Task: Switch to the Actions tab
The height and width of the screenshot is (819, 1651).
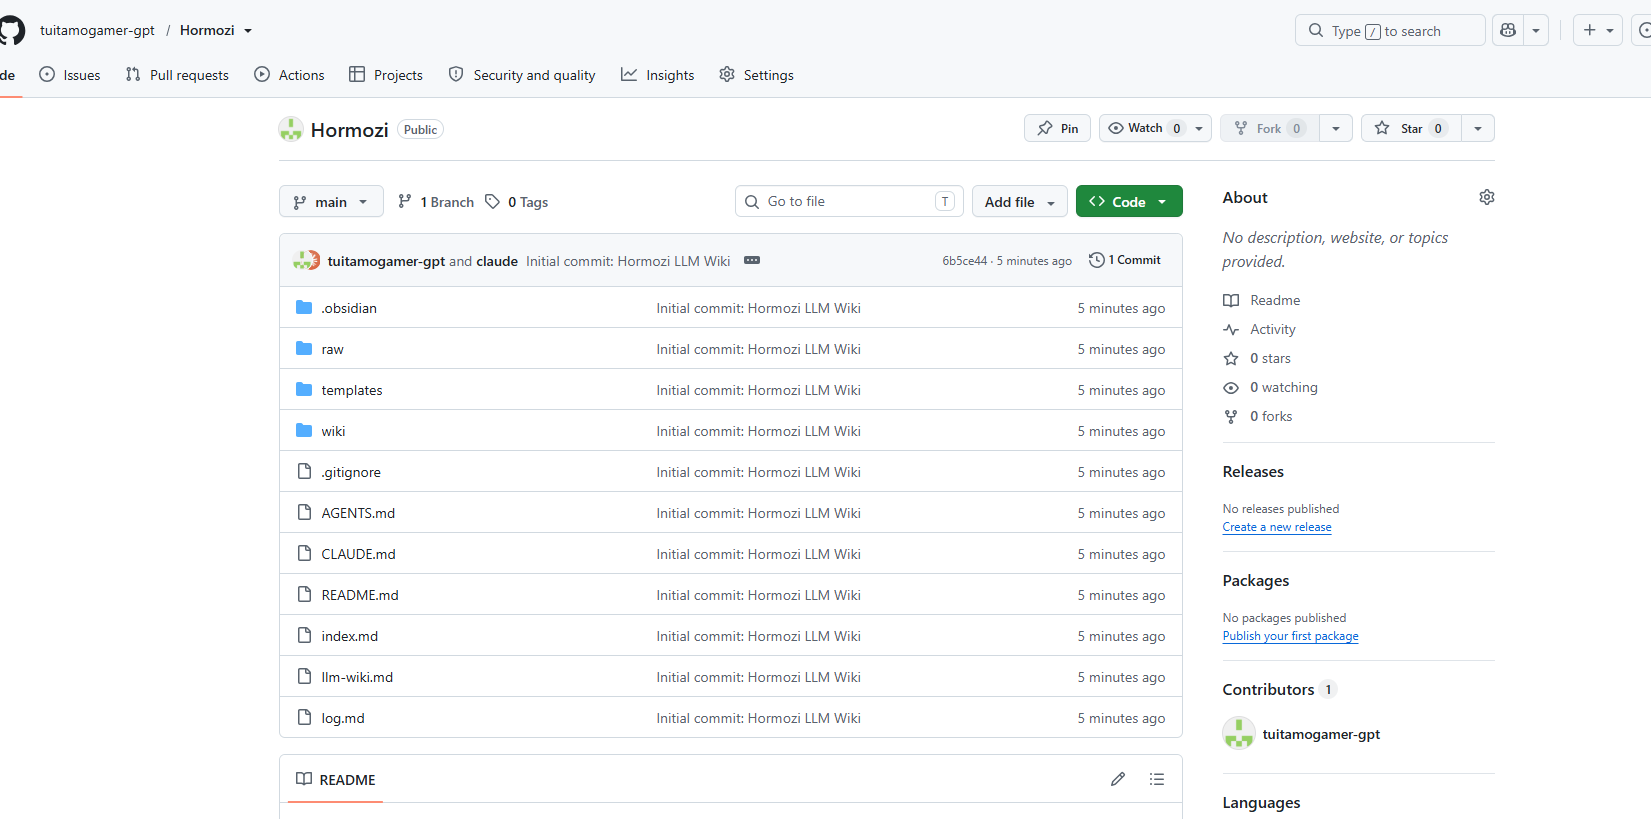Action: click(290, 75)
